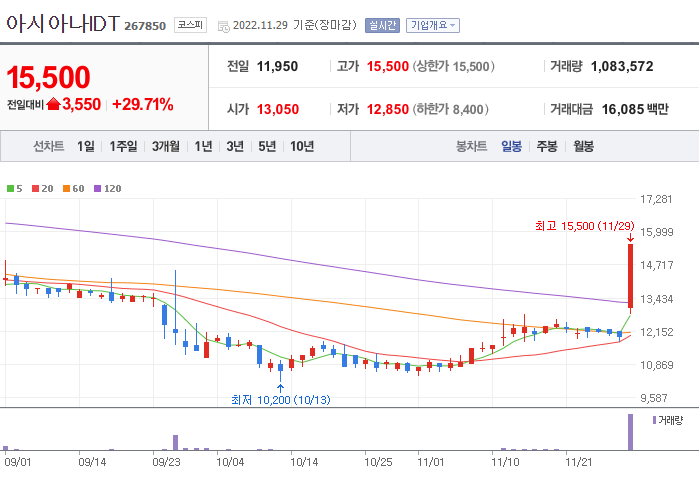699x488 pixels.
Task: Click the trading volume value 1,083,572
Action: 622,66
